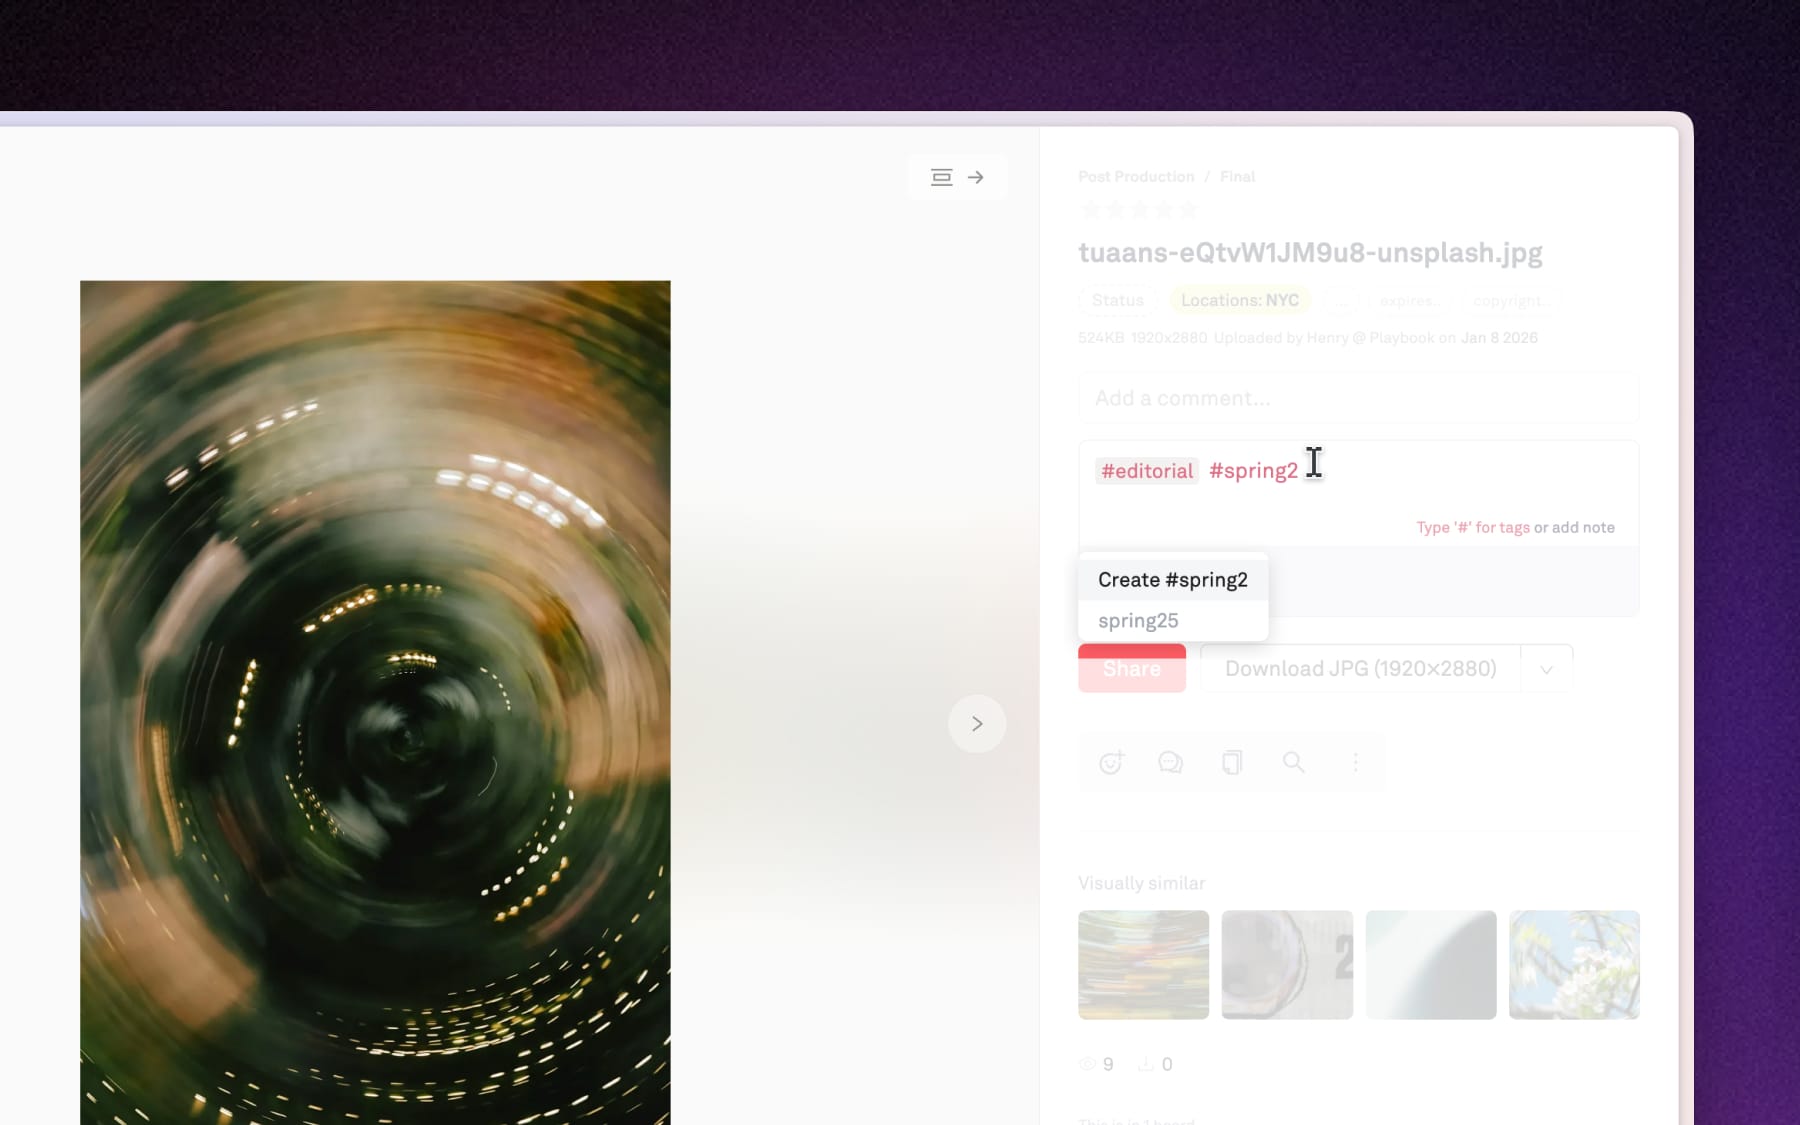Click Download JPG (1920×2880)
Image resolution: width=1800 pixels, height=1125 pixels.
pyautogui.click(x=1360, y=668)
